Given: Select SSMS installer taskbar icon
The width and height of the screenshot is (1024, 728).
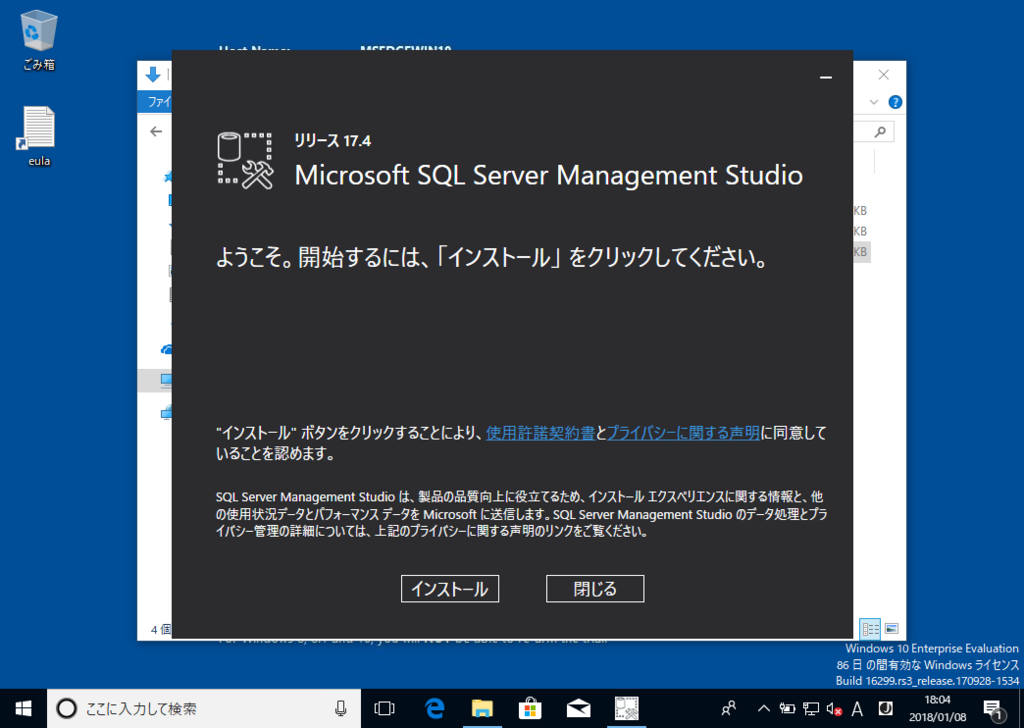Looking at the screenshot, I should pyautogui.click(x=627, y=708).
